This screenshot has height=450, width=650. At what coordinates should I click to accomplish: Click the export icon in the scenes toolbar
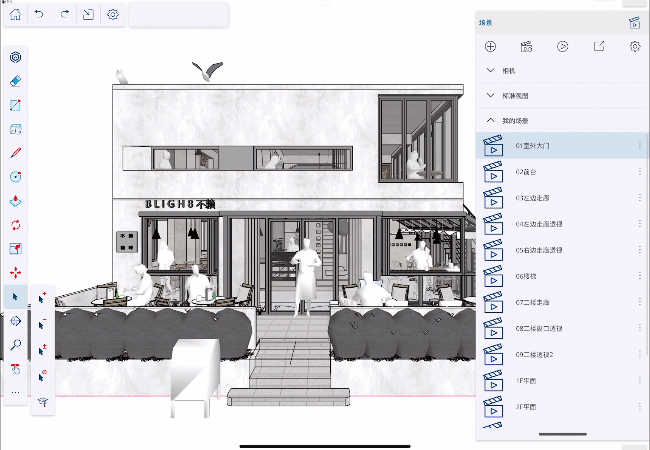tap(598, 46)
